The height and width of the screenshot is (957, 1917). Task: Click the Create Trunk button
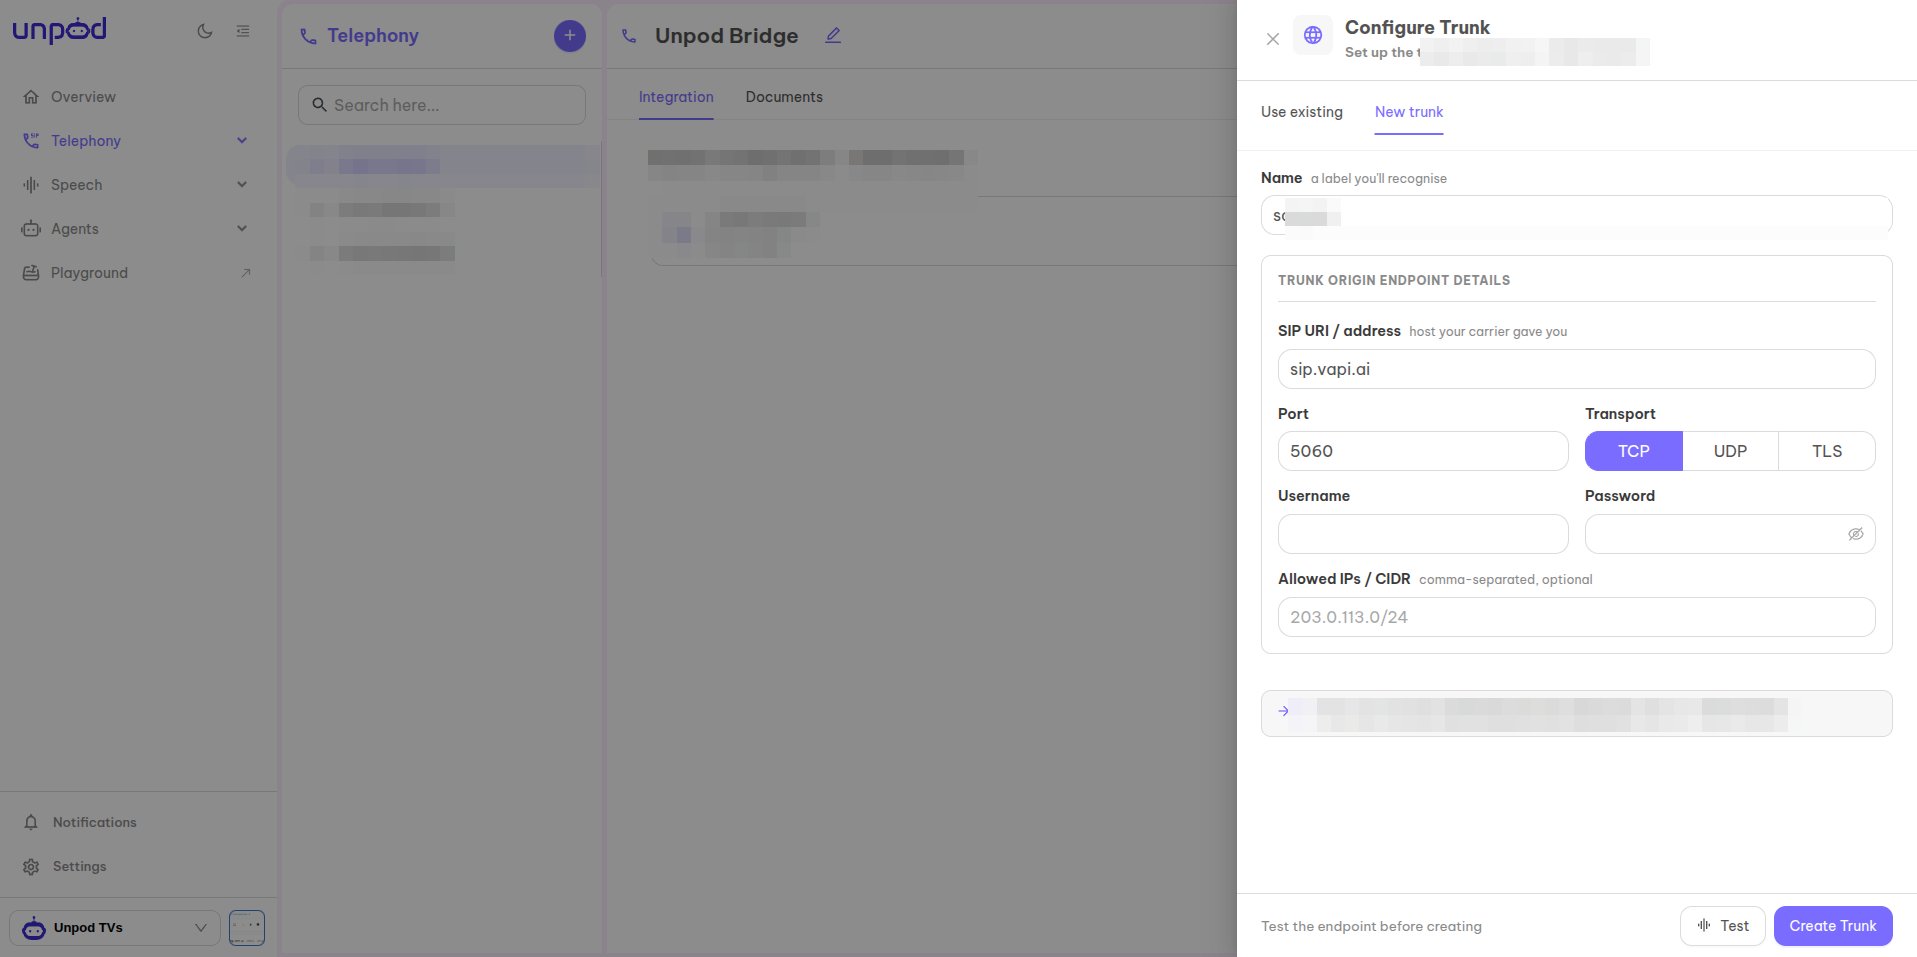[1833, 926]
